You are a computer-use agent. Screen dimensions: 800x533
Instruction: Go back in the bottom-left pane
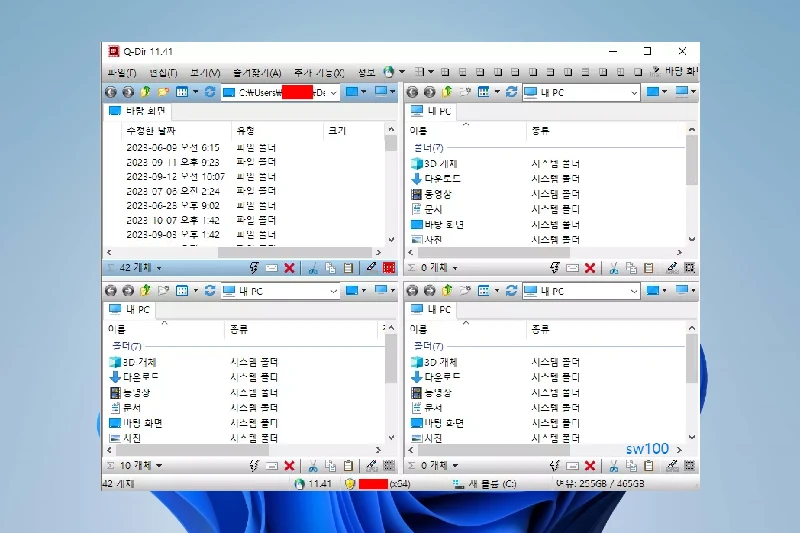pos(111,291)
